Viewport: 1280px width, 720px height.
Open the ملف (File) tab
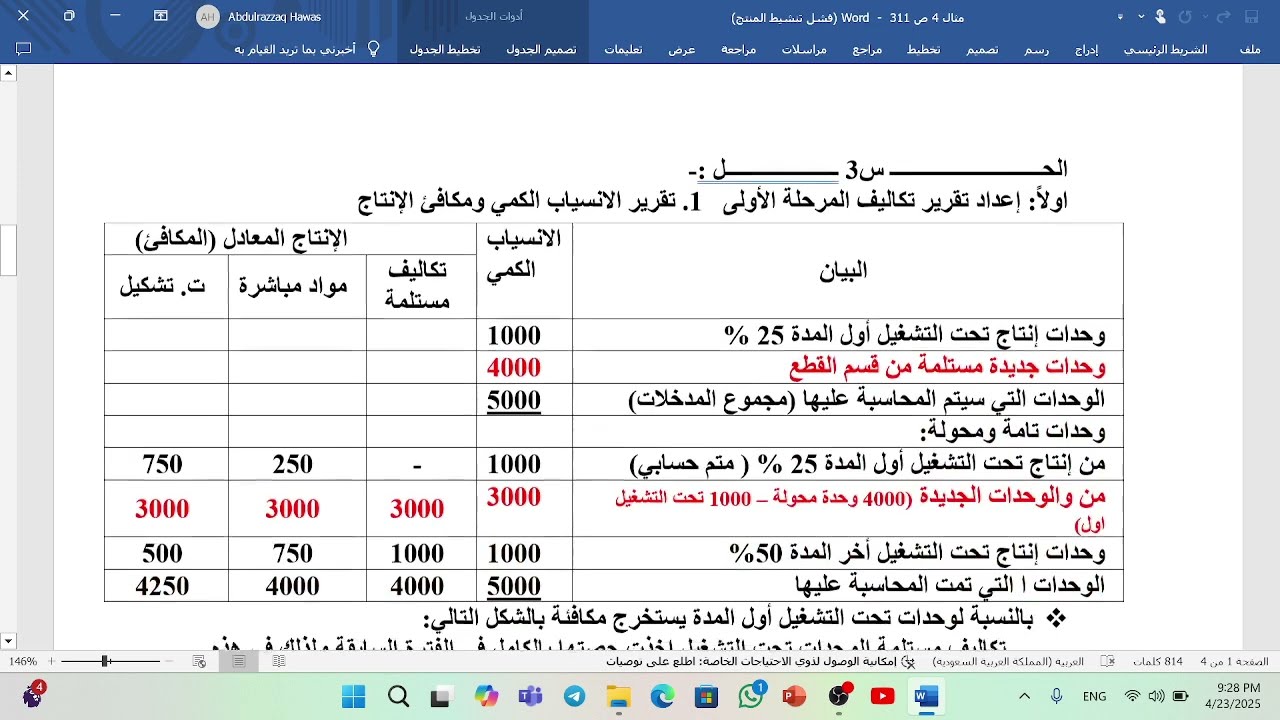(1250, 49)
